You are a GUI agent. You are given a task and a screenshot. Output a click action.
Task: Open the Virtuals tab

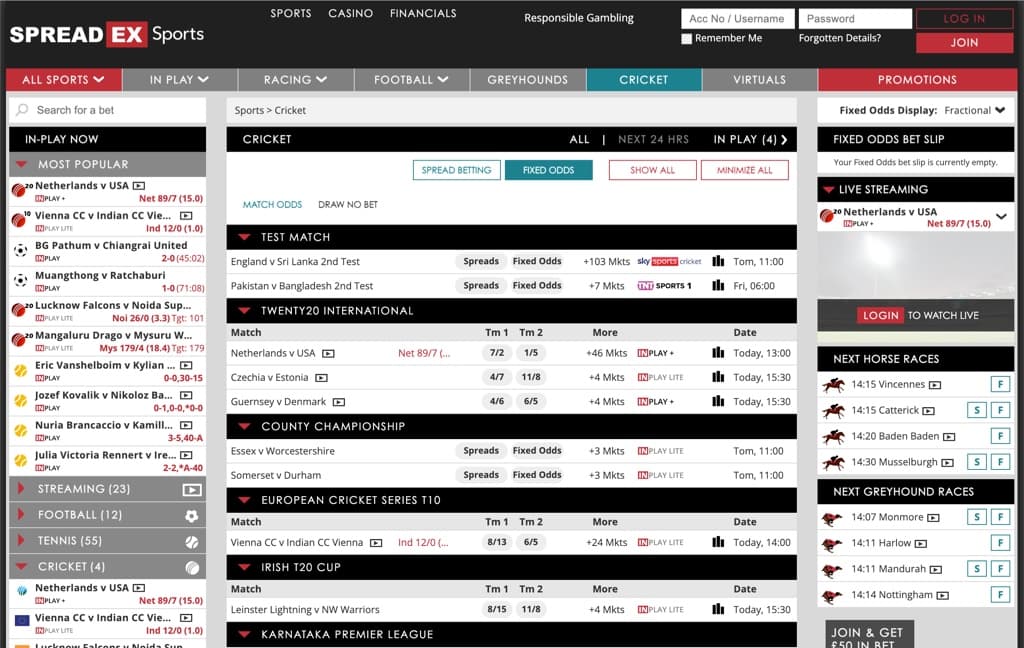(760, 80)
